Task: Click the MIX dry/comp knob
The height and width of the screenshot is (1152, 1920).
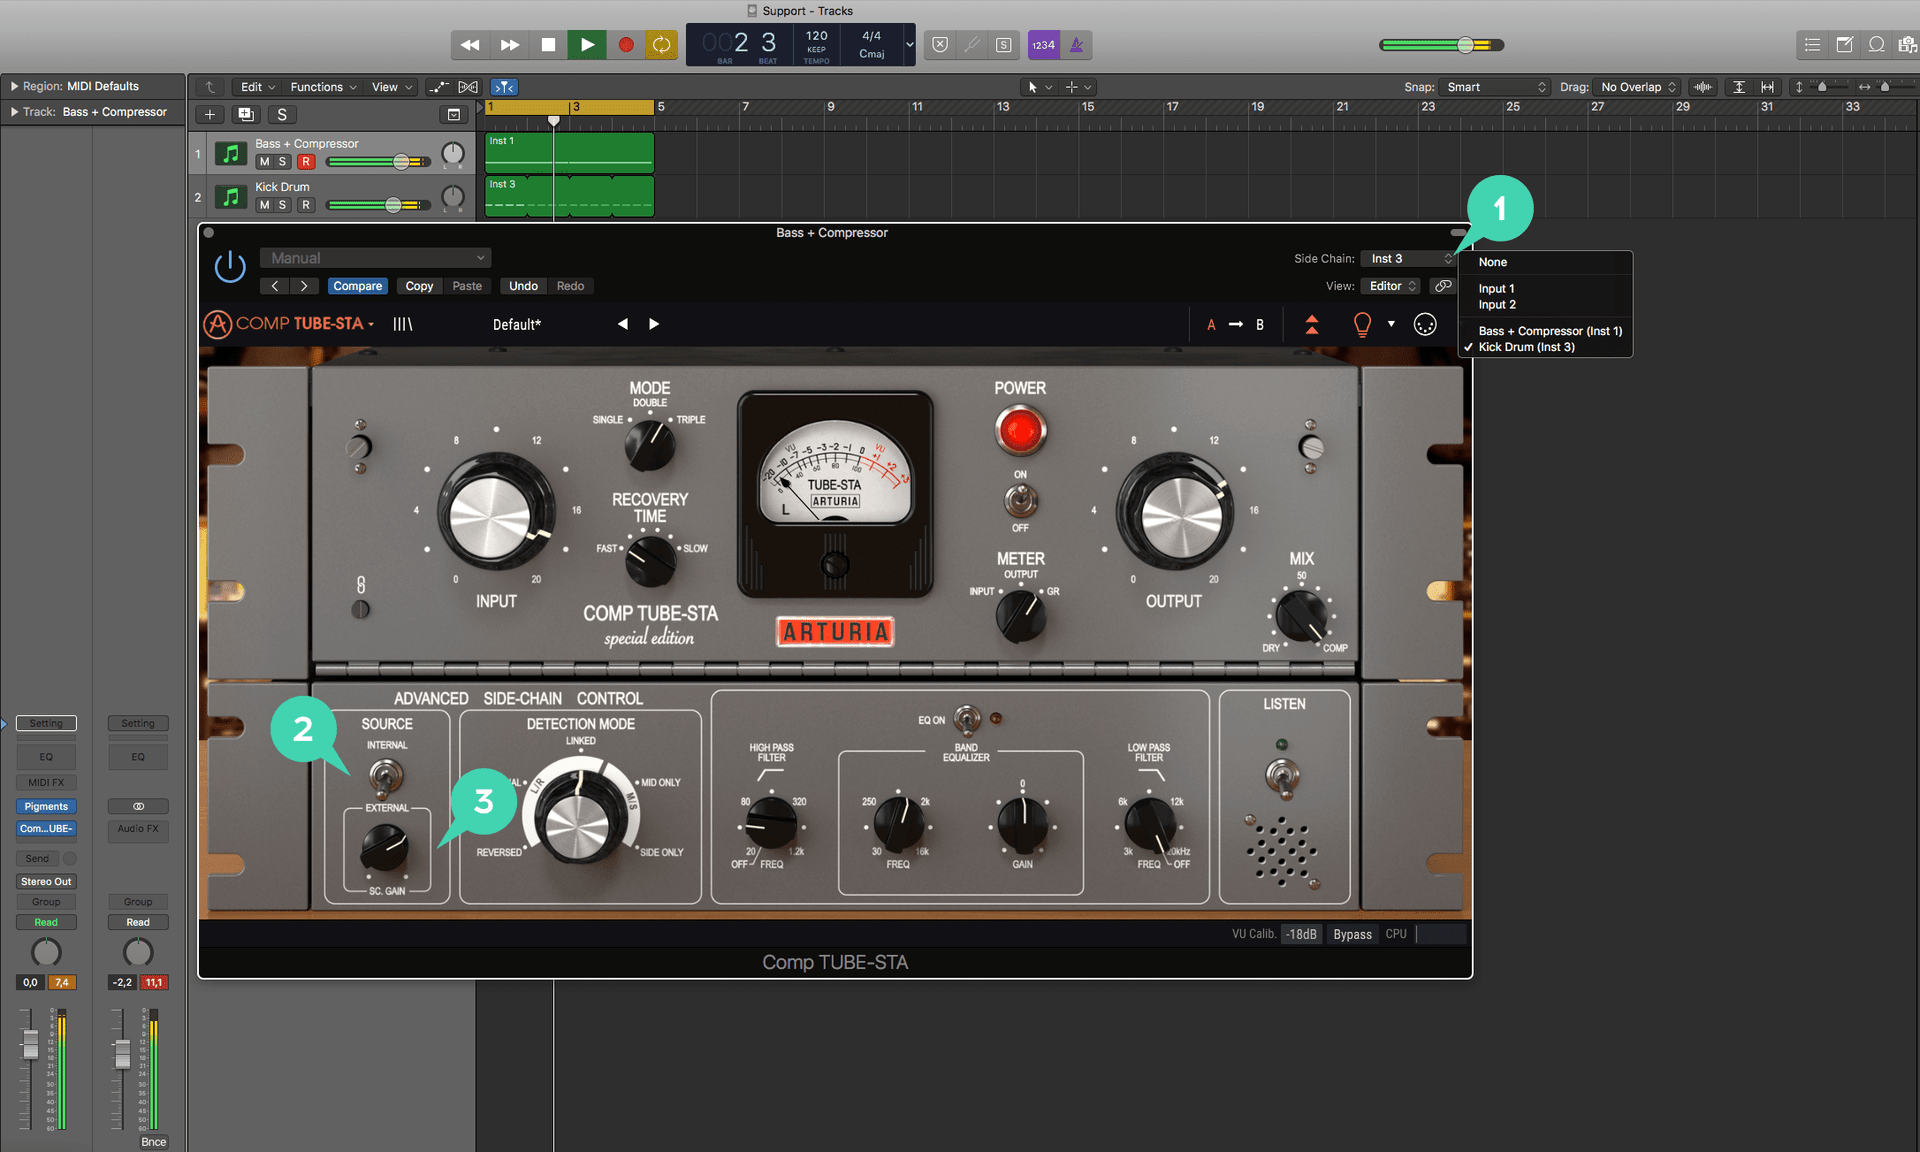Action: point(1302,615)
